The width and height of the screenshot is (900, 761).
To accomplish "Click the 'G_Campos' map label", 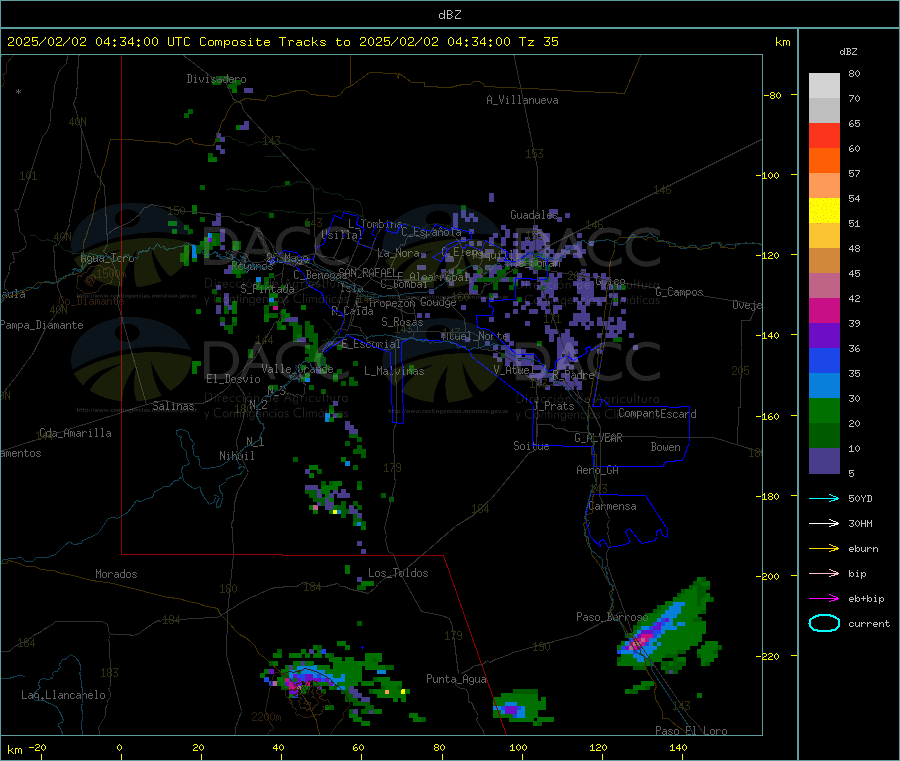I will (679, 292).
